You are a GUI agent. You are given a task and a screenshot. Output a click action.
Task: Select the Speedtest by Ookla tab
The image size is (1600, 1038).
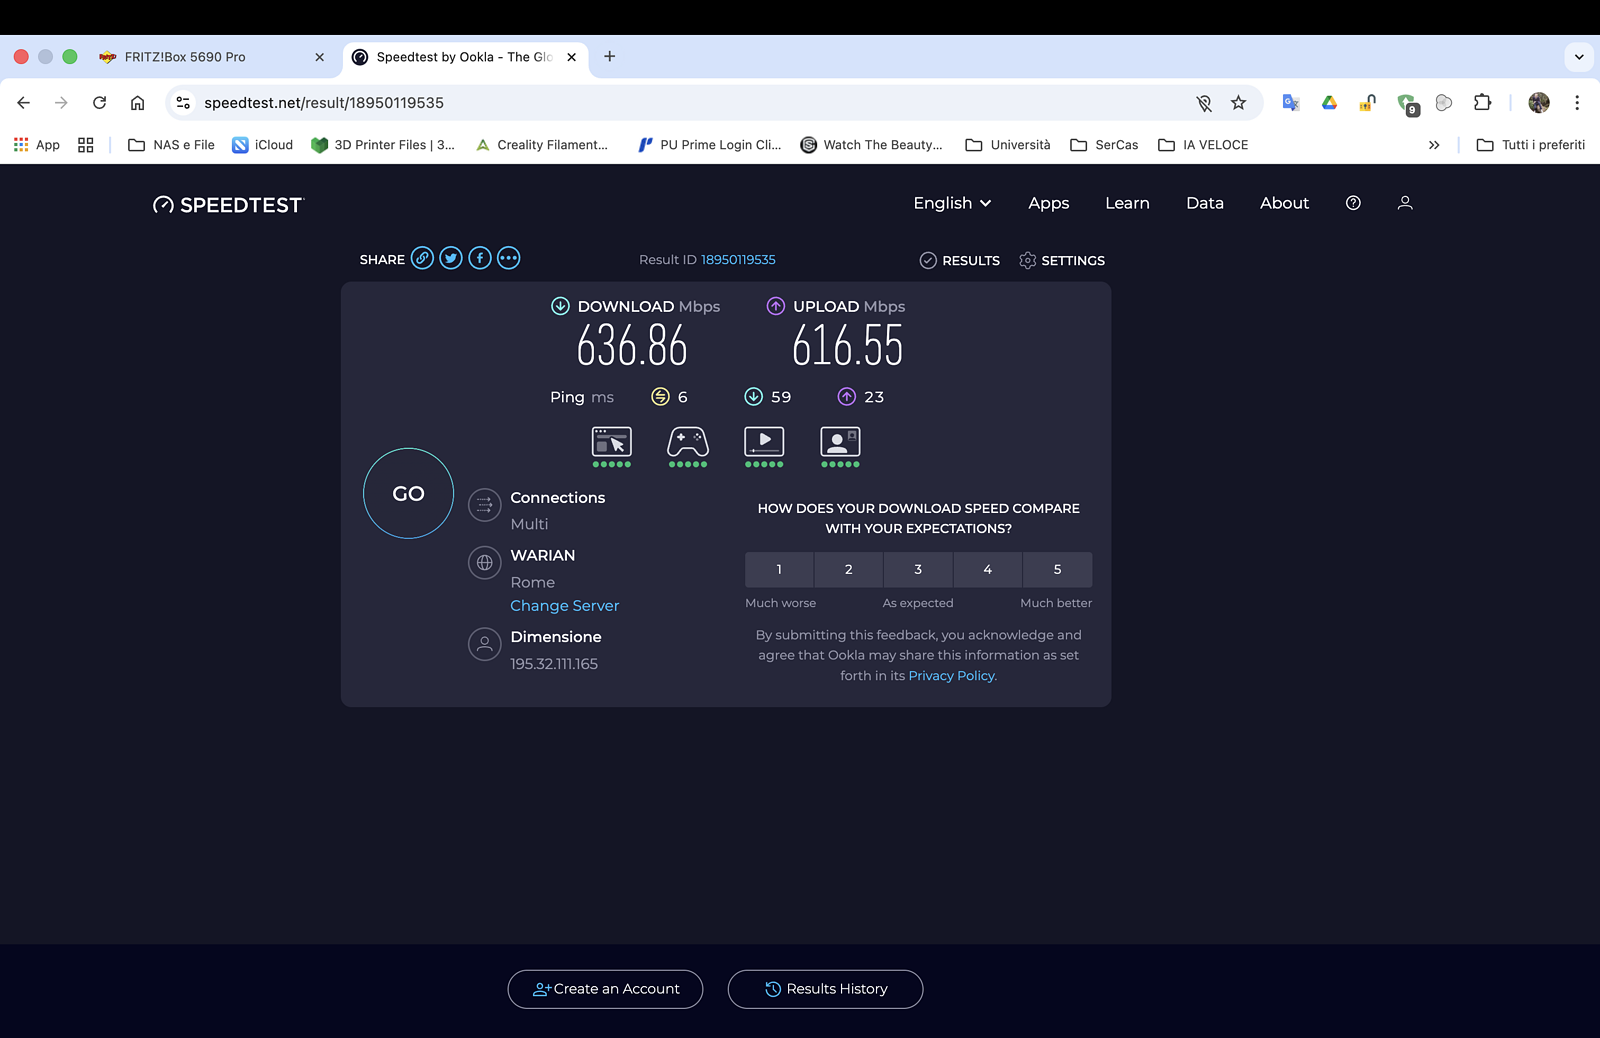[x=465, y=57]
